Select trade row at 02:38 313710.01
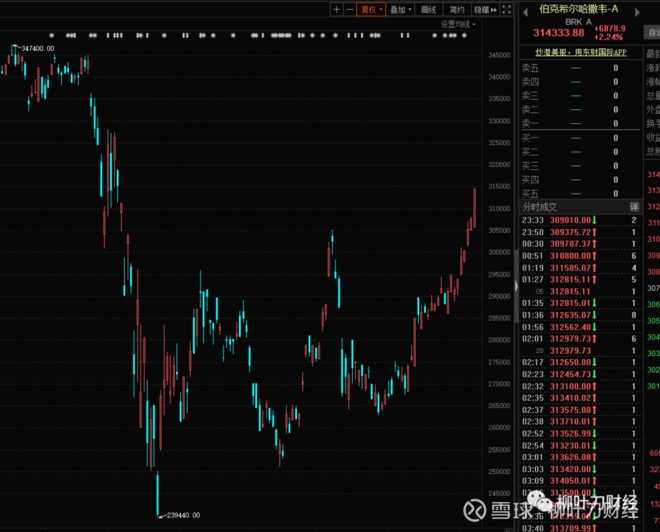The image size is (660, 532). pos(580,422)
